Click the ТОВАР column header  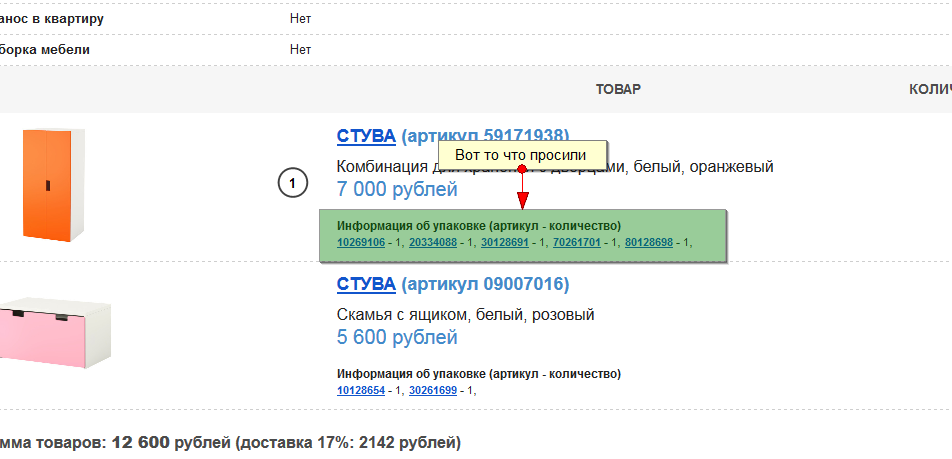(618, 89)
